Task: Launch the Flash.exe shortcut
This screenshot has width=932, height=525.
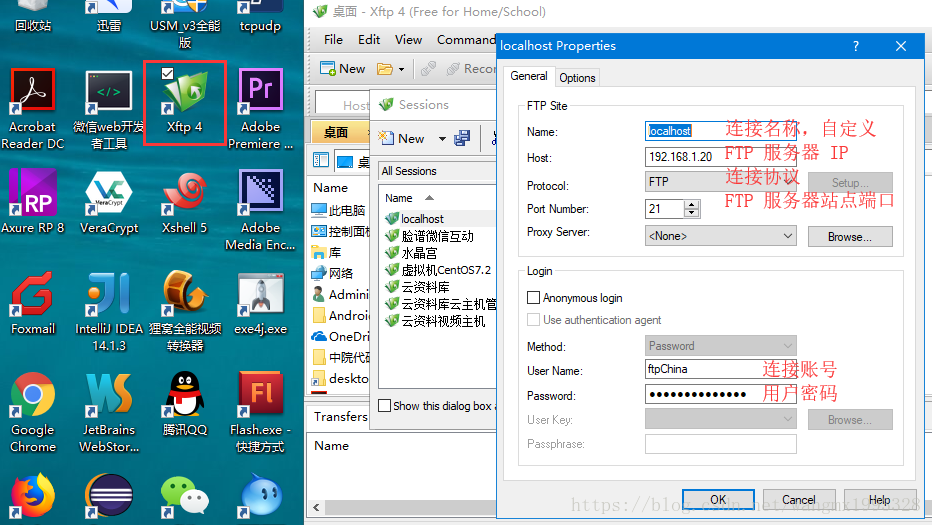Action: coord(260,411)
